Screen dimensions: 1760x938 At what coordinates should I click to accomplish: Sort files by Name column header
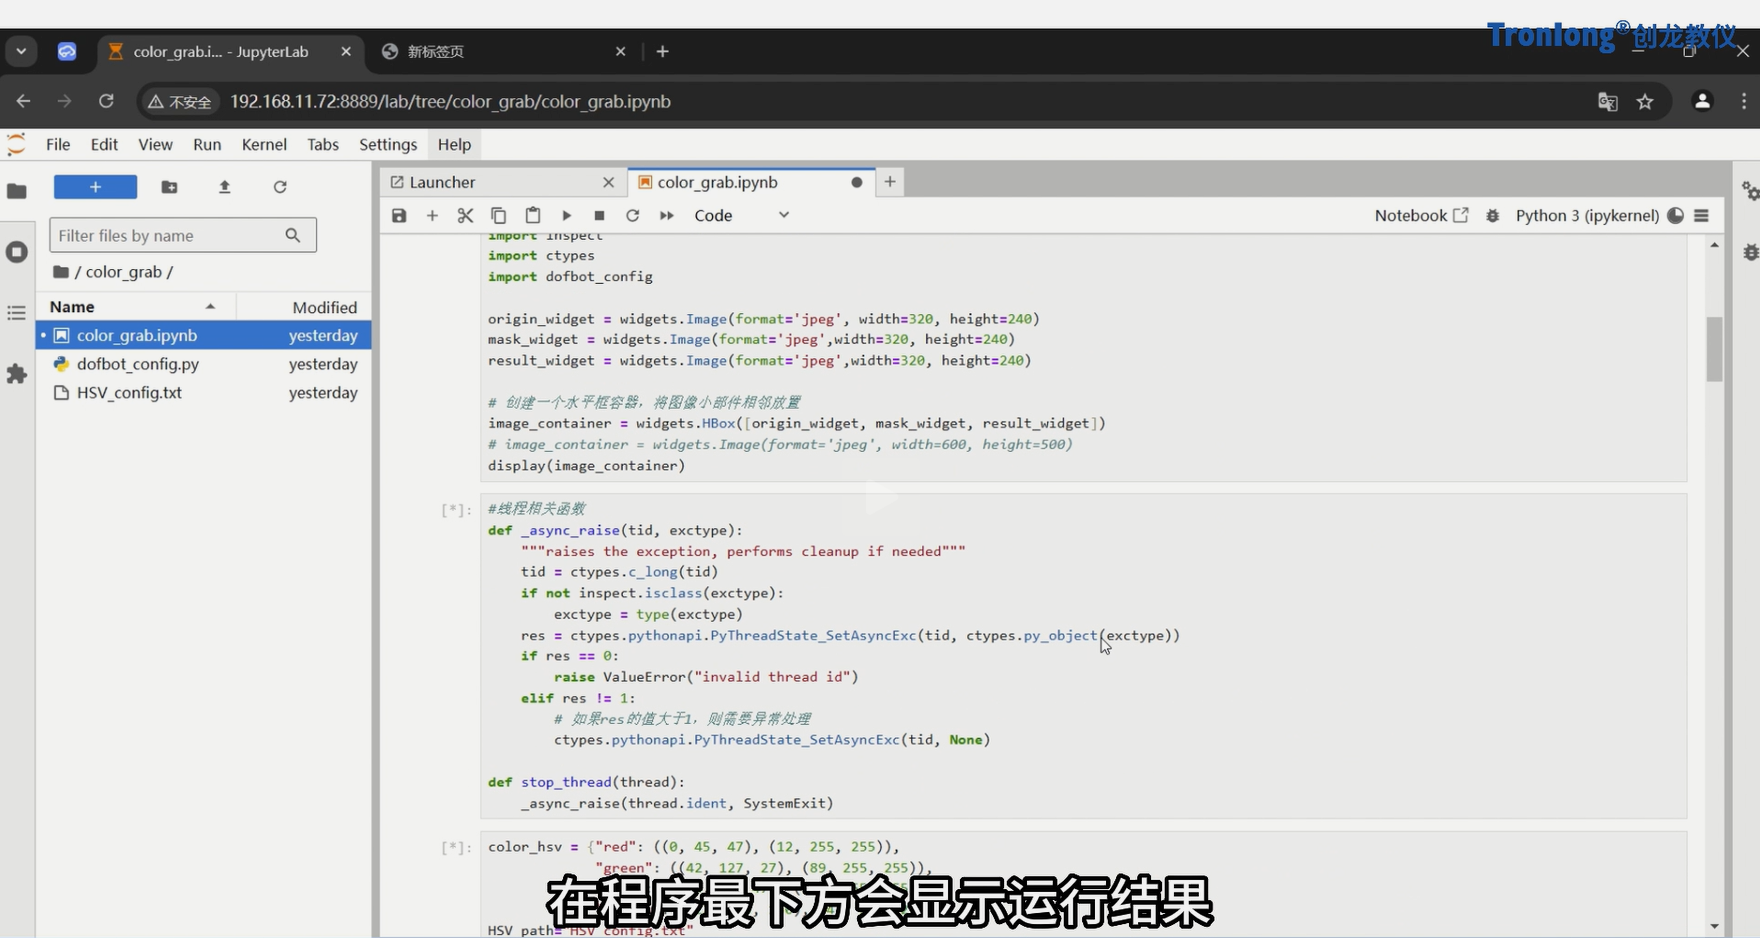tap(135, 307)
